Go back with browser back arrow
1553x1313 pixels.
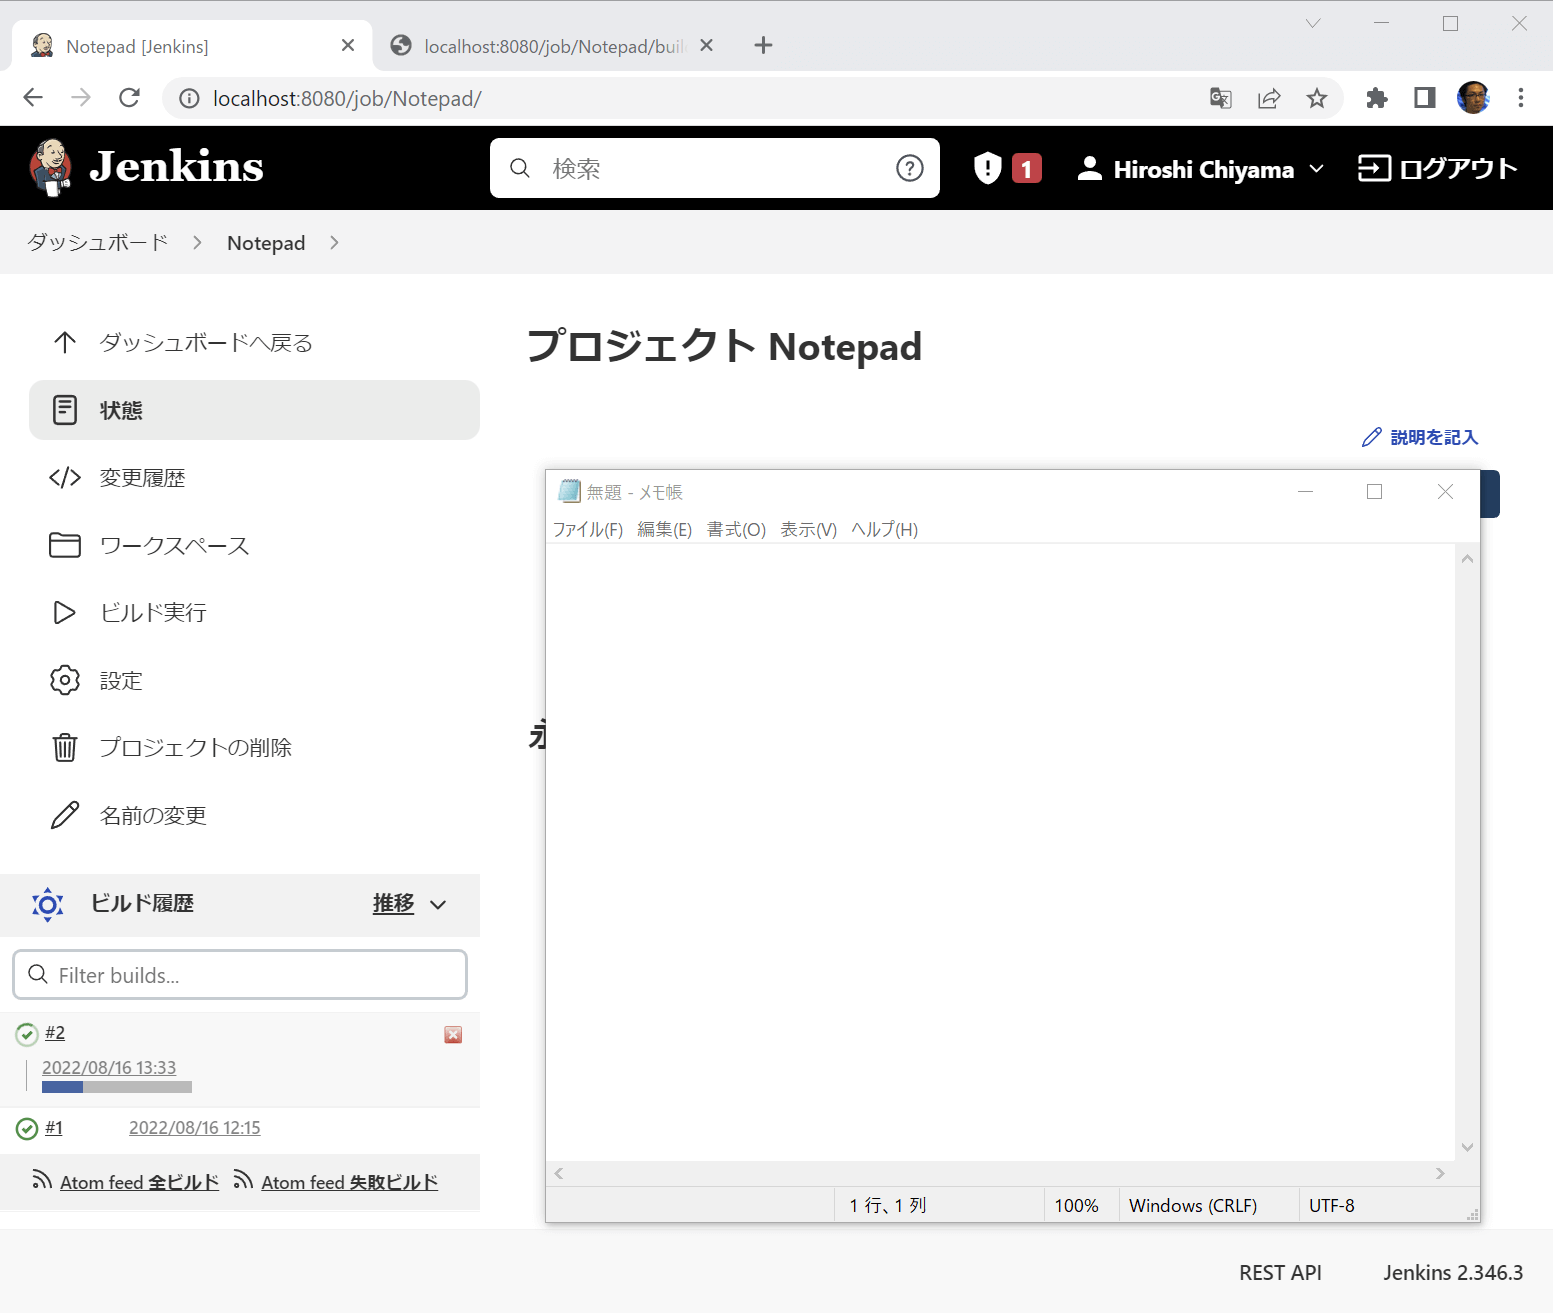(33, 98)
